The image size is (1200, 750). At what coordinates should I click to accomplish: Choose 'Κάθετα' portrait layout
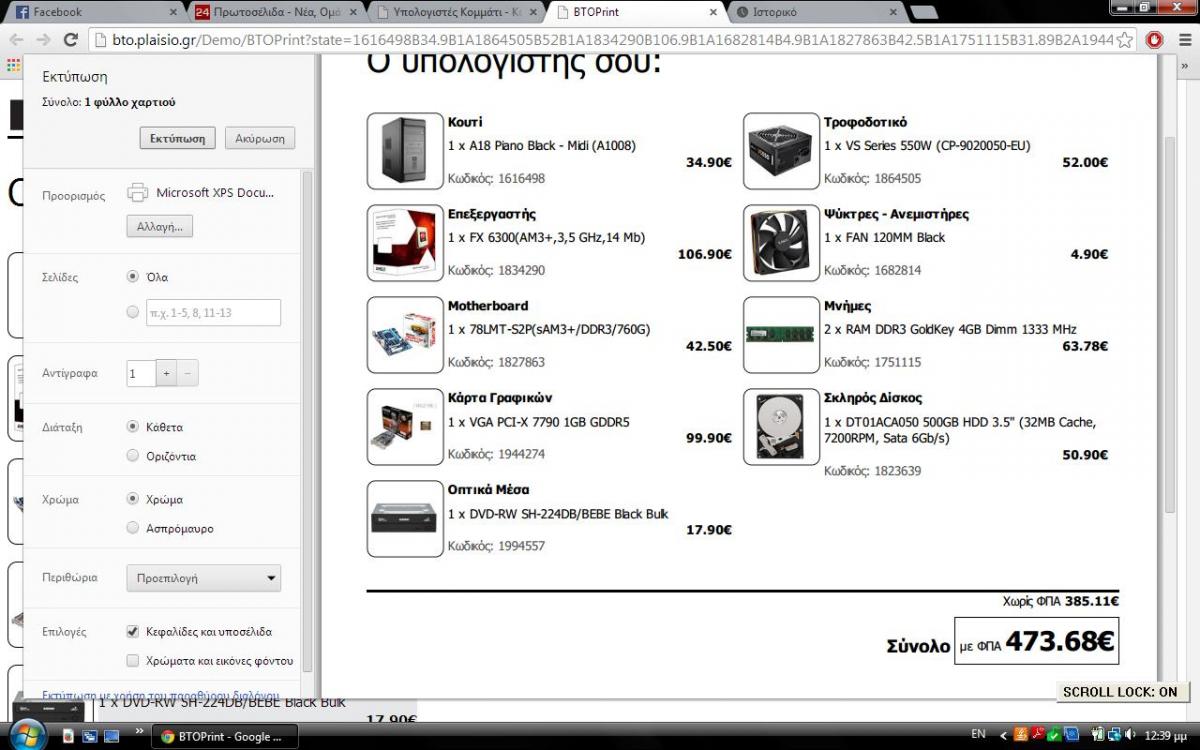(x=133, y=426)
